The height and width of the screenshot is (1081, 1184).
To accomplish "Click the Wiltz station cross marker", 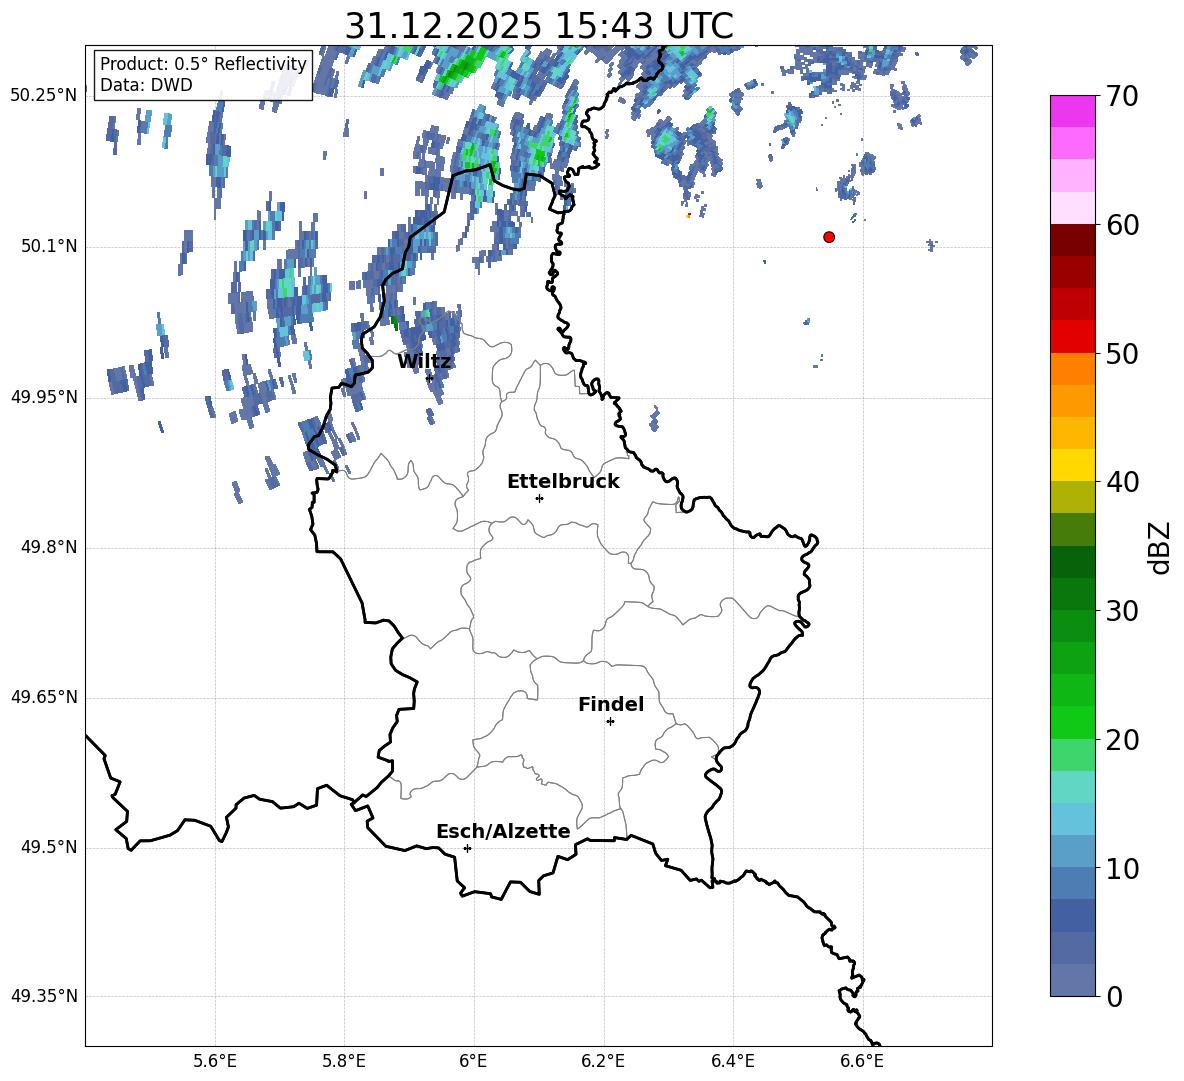I will pos(429,378).
